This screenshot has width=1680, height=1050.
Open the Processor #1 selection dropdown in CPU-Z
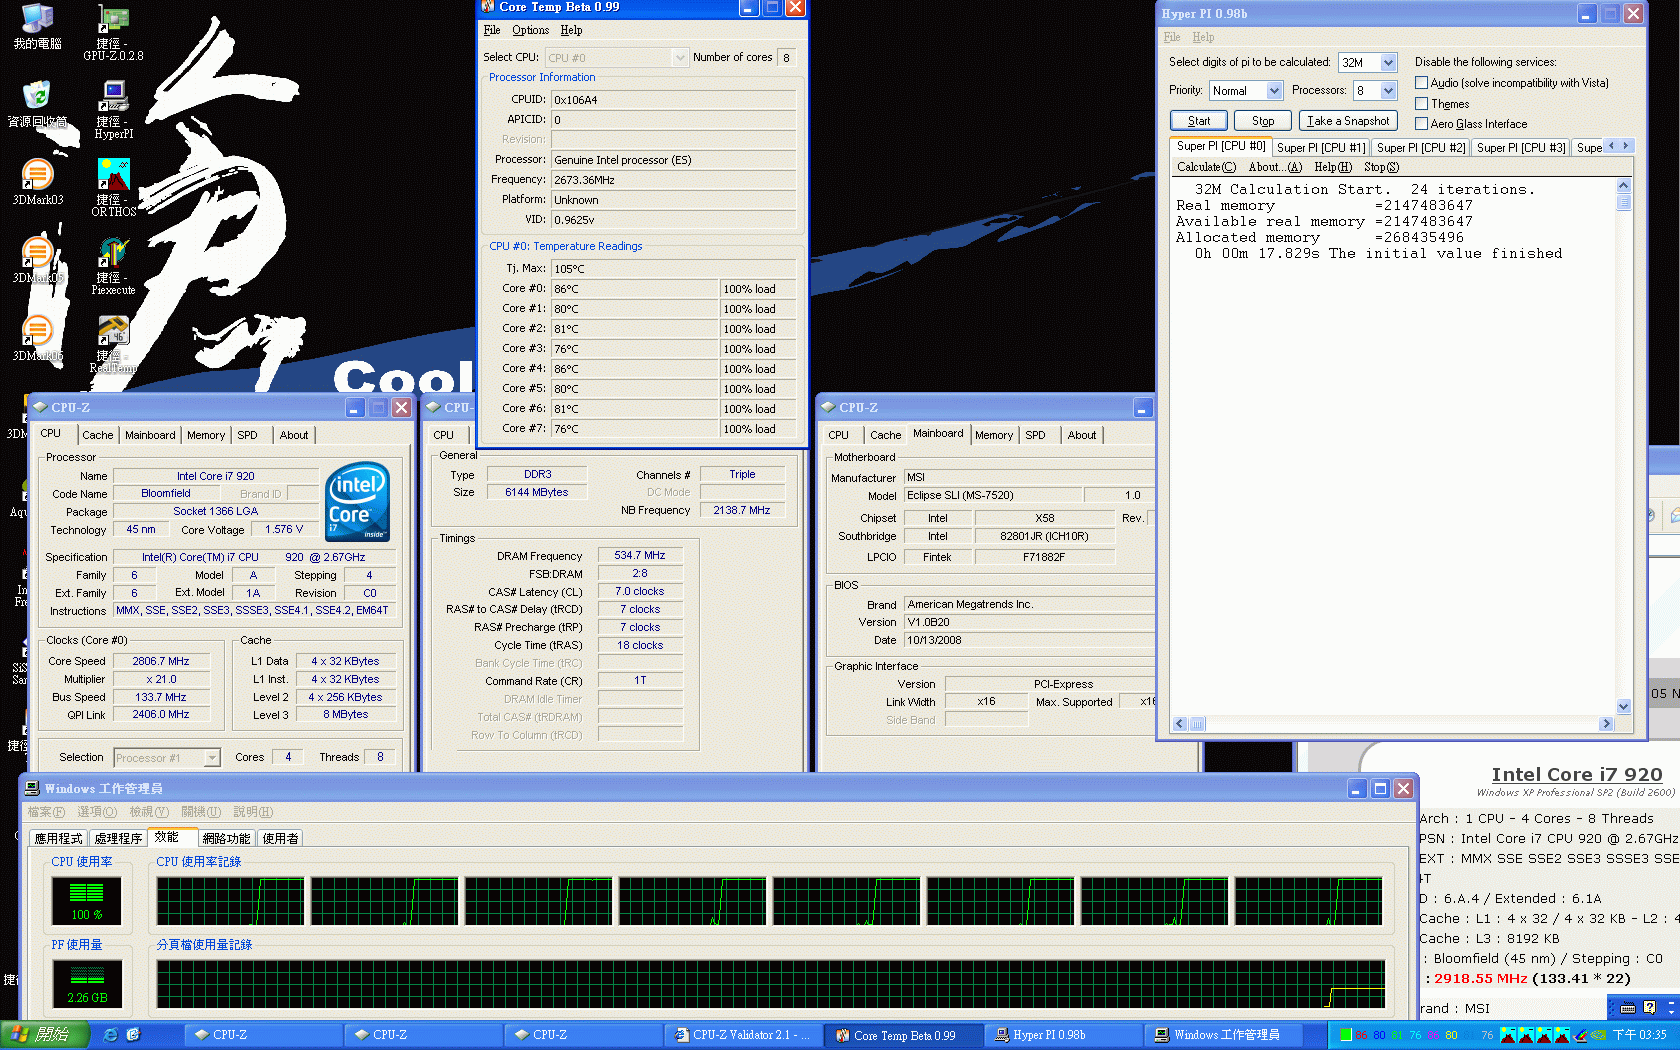click(212, 758)
